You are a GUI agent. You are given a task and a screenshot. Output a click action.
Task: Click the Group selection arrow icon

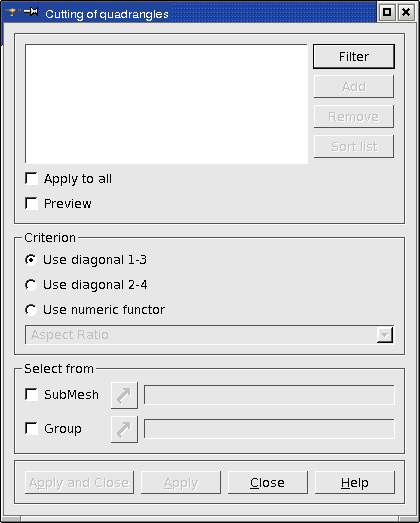(124, 429)
